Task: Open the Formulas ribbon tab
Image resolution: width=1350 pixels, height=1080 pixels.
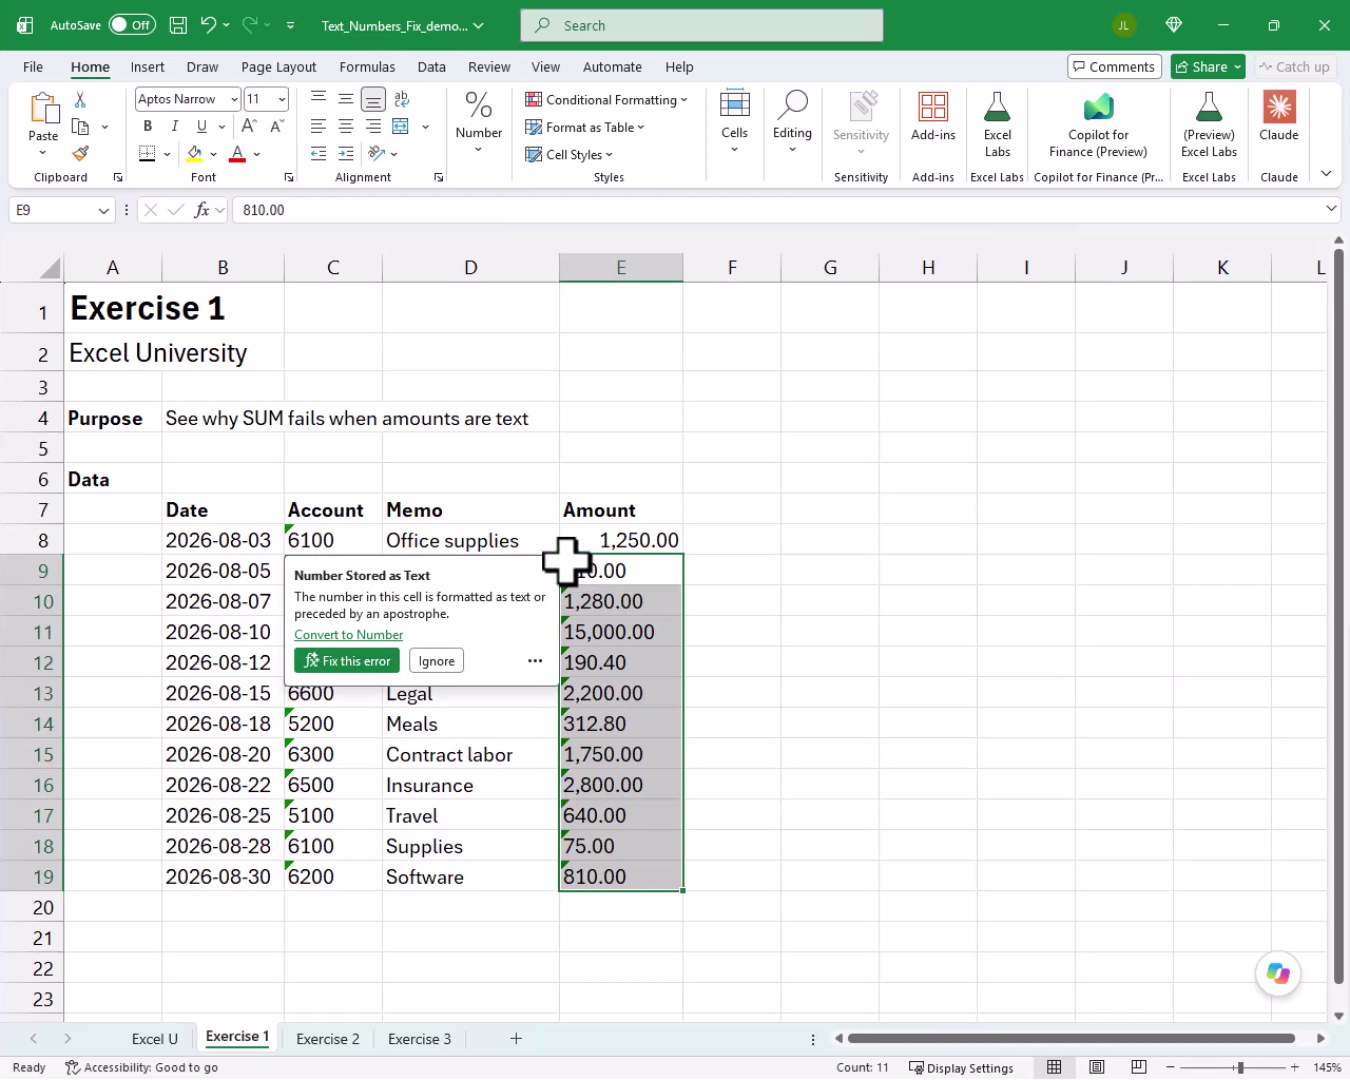Action: coord(367,67)
